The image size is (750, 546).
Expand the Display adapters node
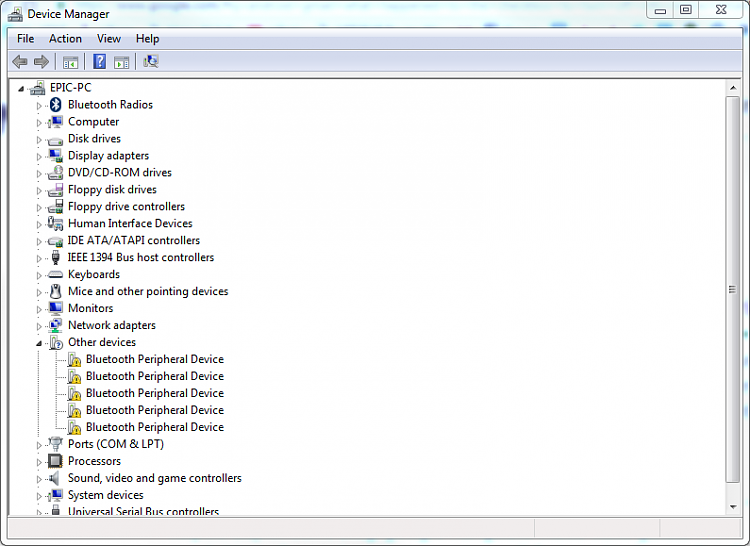pos(39,156)
